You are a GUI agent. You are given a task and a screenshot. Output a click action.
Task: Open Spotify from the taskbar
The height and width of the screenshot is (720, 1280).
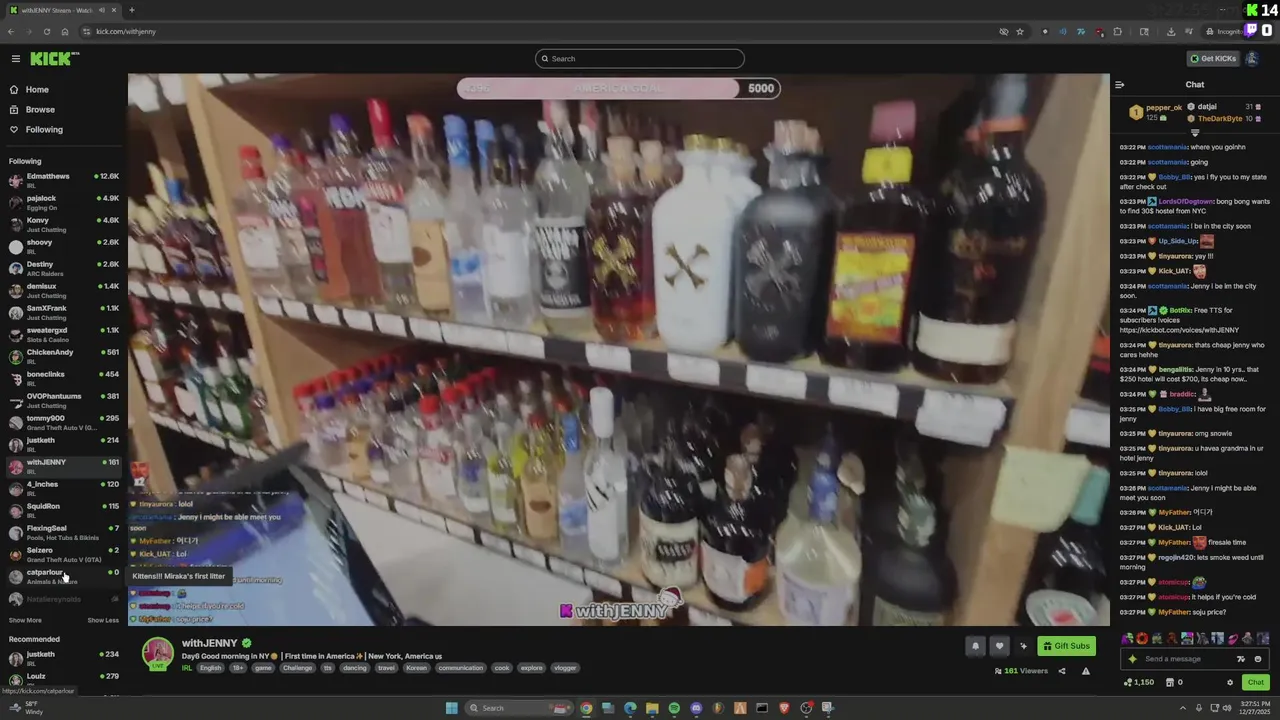tap(674, 708)
